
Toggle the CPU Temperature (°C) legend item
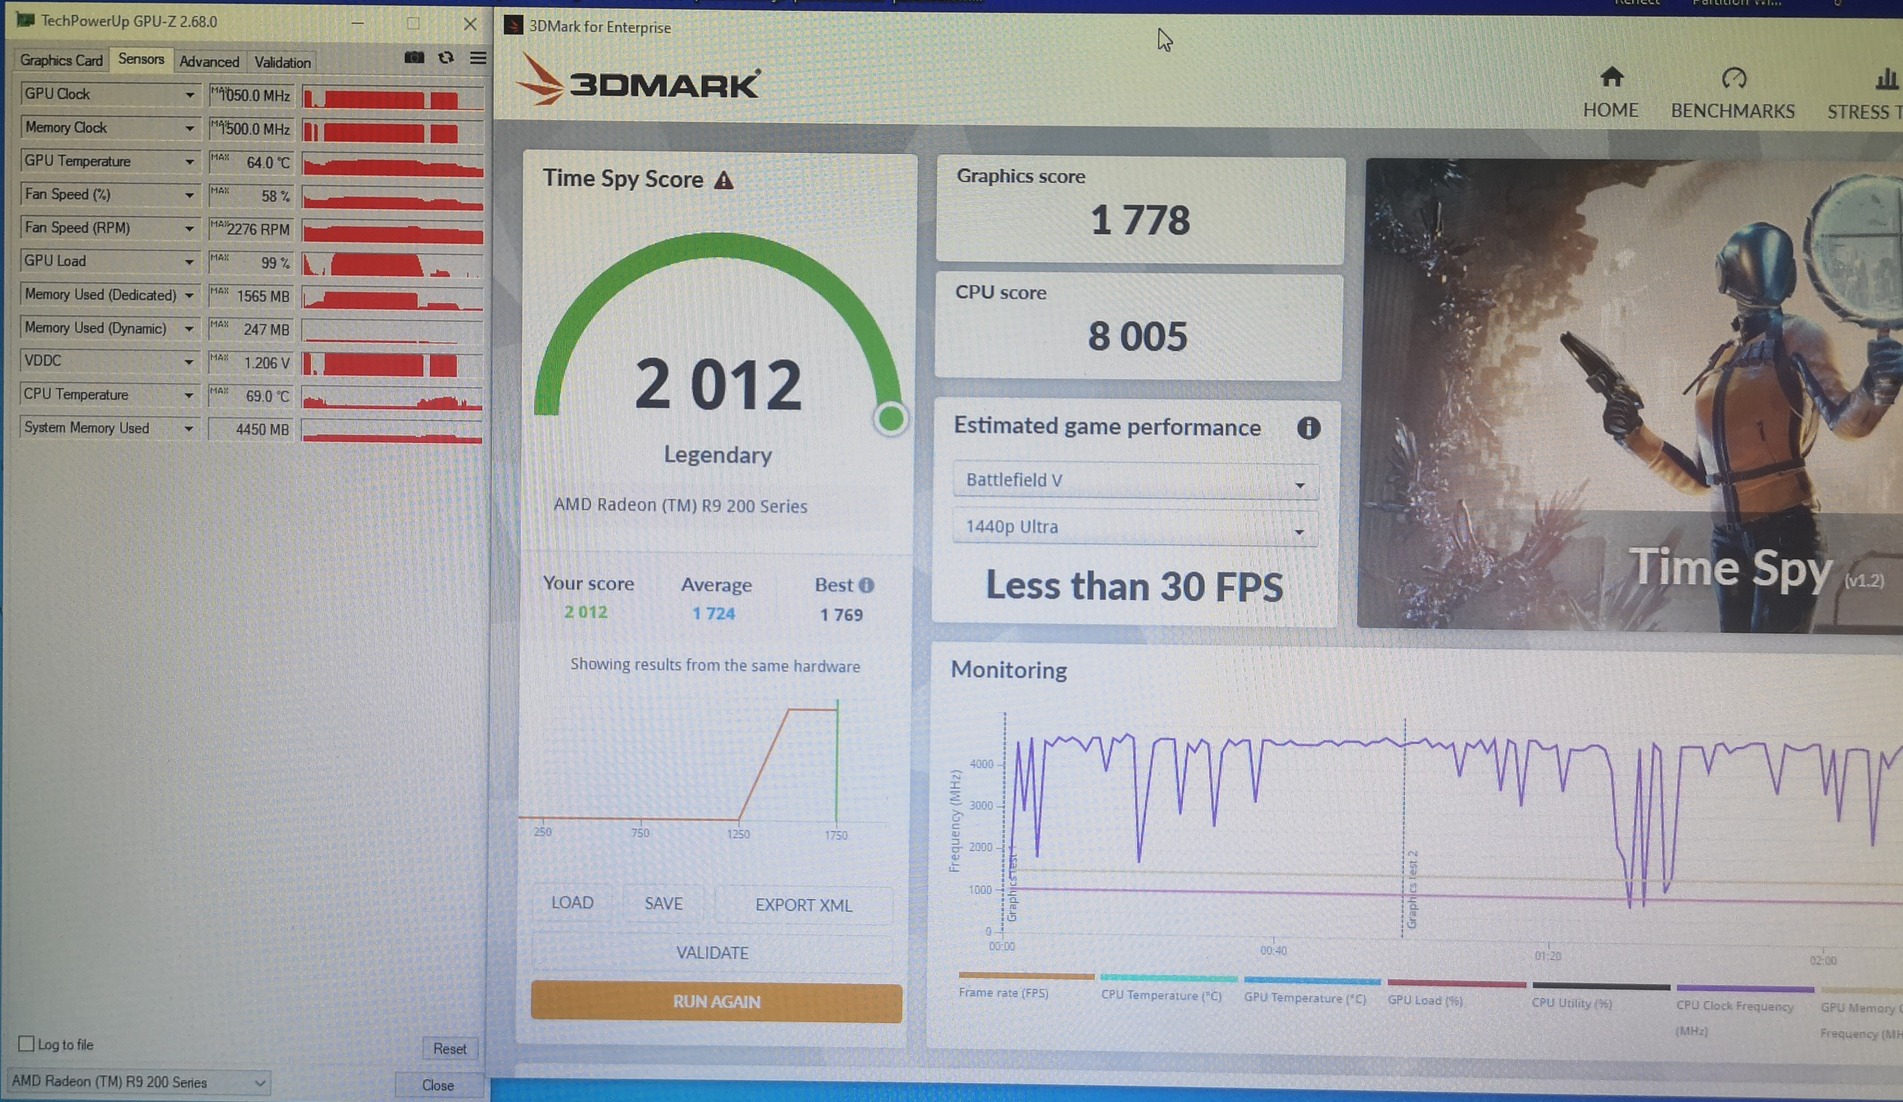[x=1168, y=987]
